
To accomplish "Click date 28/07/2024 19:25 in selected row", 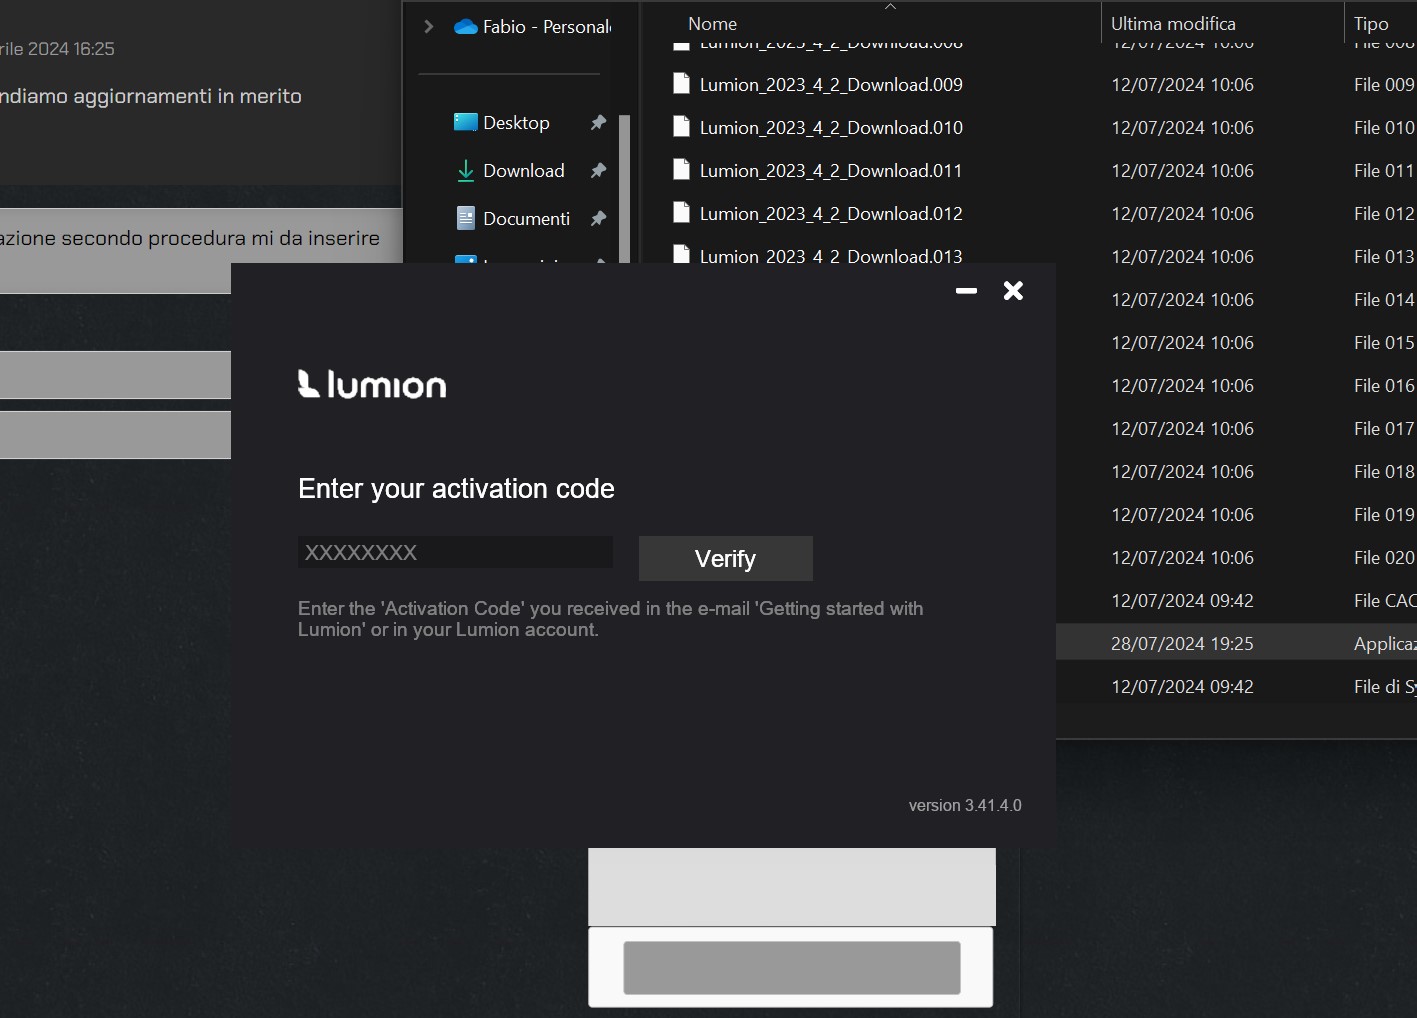I will click(1182, 644).
